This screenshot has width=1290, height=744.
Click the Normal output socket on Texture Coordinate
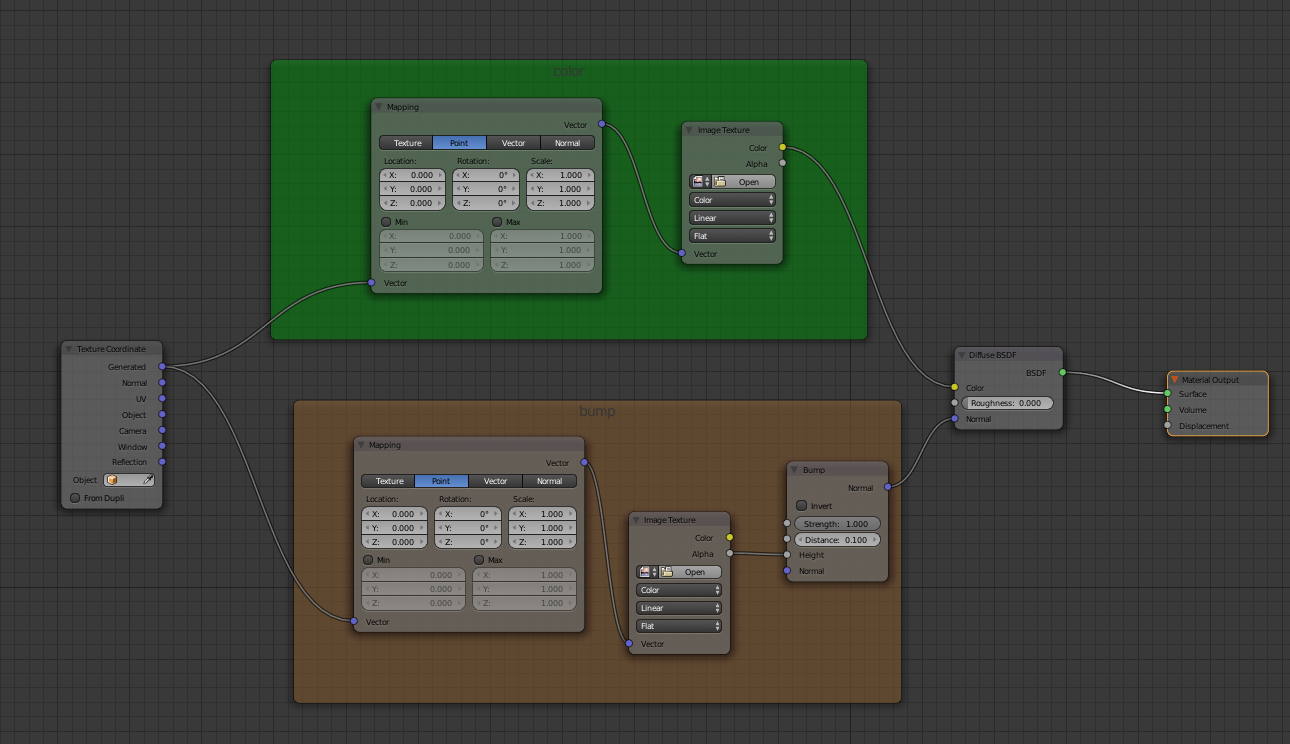pyautogui.click(x=162, y=383)
